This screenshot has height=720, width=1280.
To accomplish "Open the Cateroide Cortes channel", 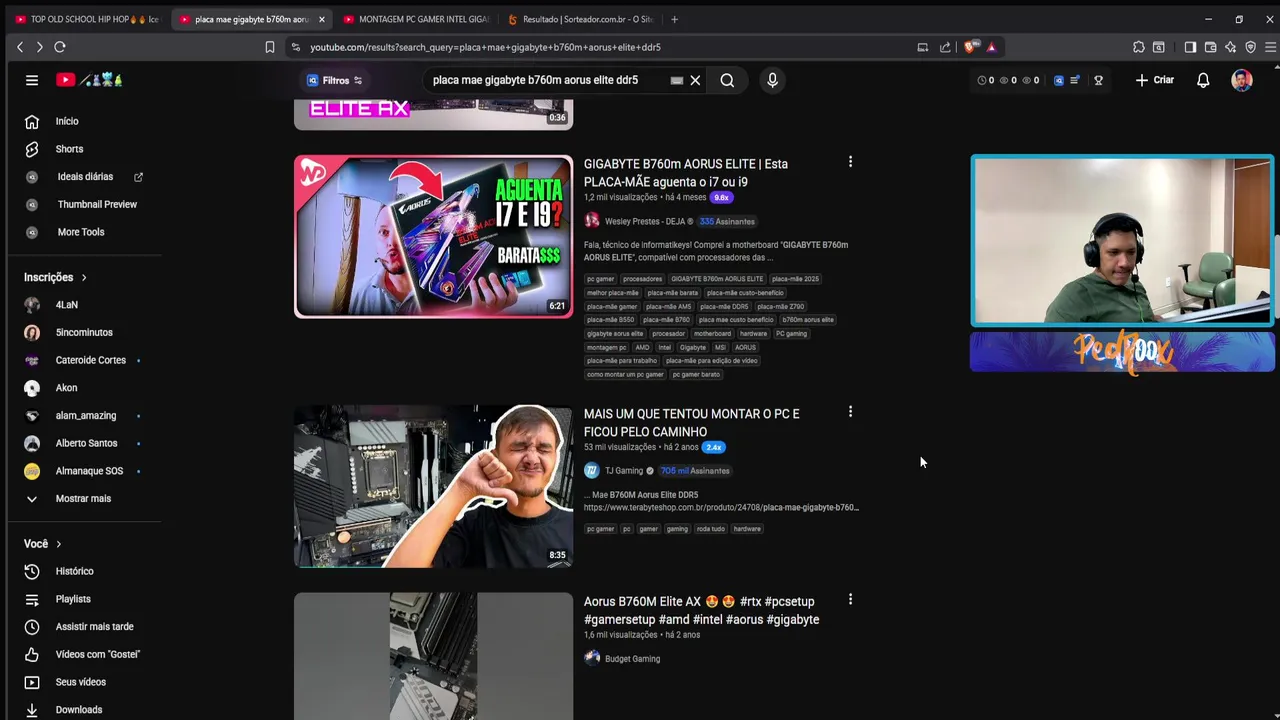I will 90,360.
